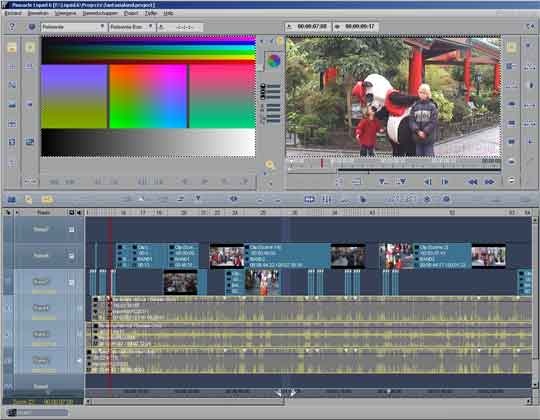
Task: Open the first reference dropdown in top toolbar
Action: click(73, 27)
